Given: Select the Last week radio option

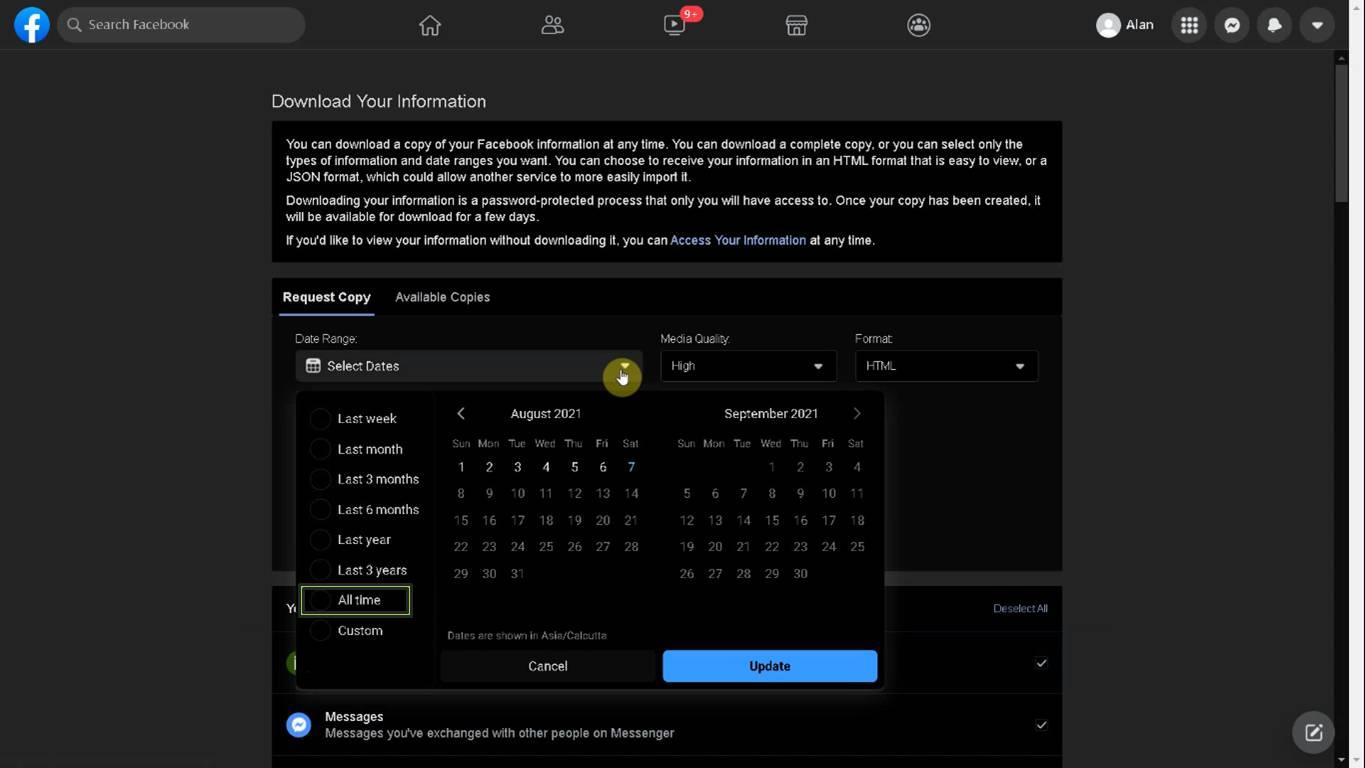Looking at the screenshot, I should pyautogui.click(x=320, y=419).
